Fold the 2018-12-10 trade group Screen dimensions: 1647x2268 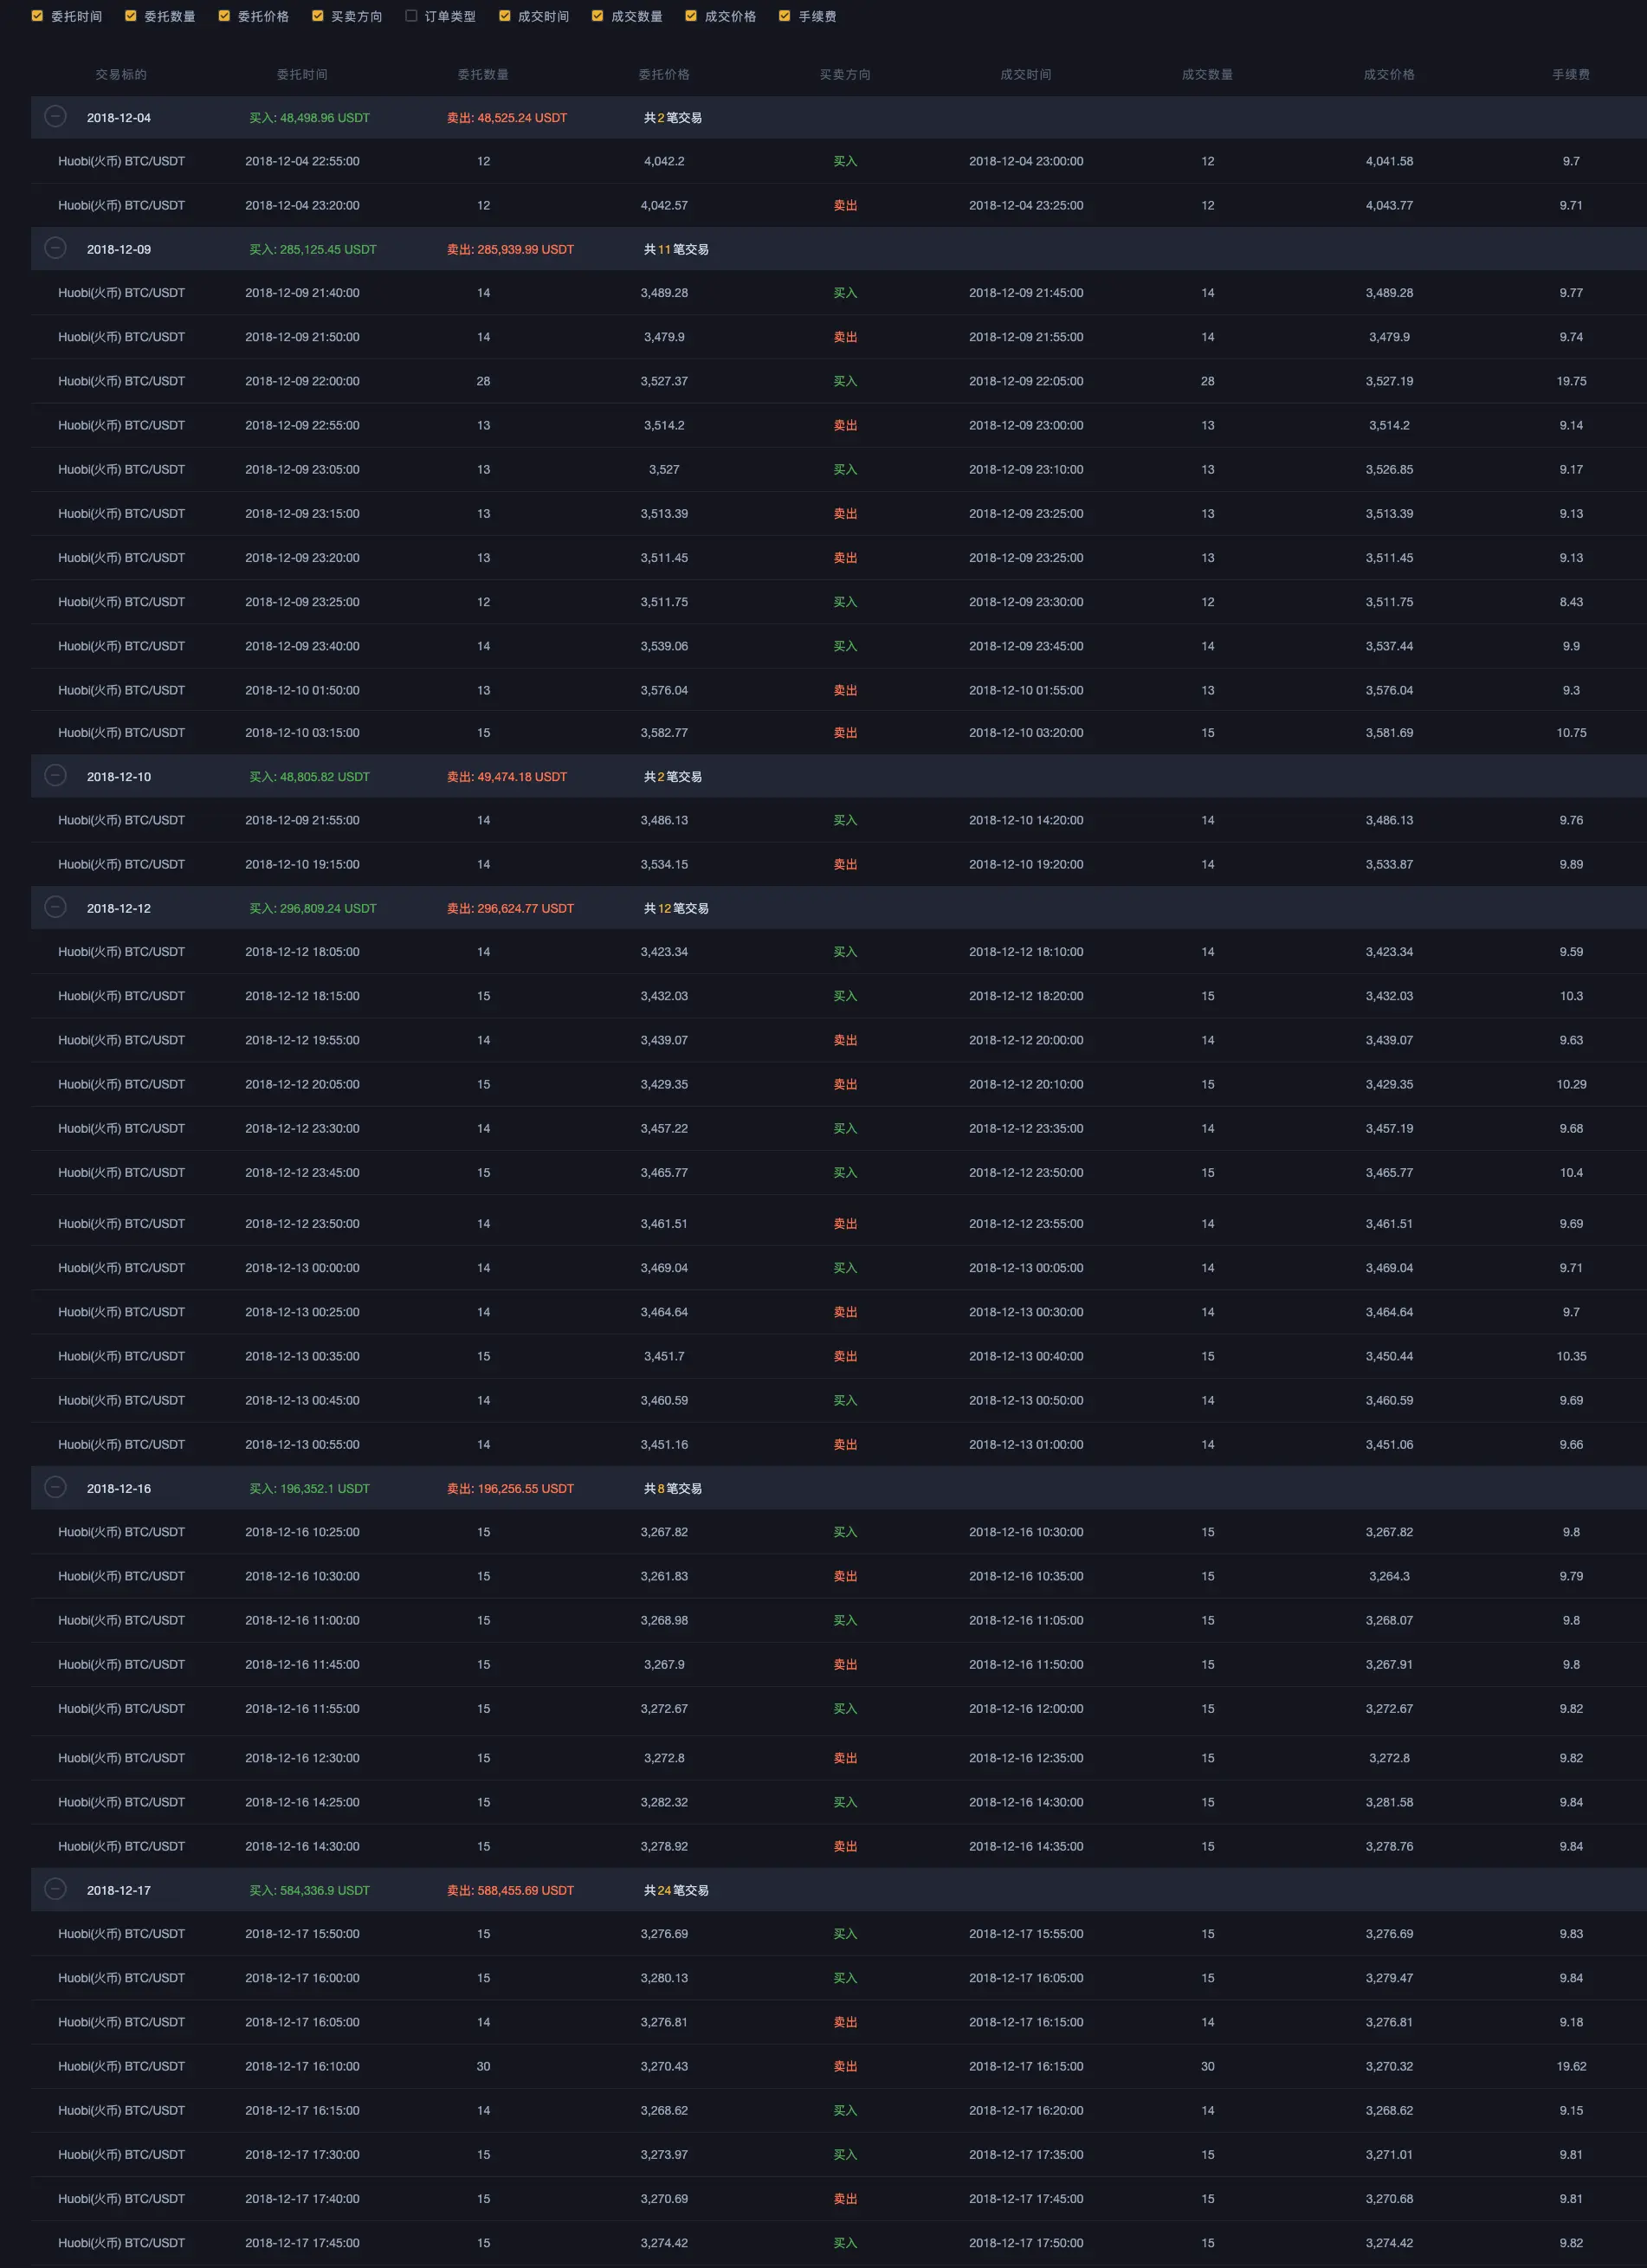coord(56,776)
